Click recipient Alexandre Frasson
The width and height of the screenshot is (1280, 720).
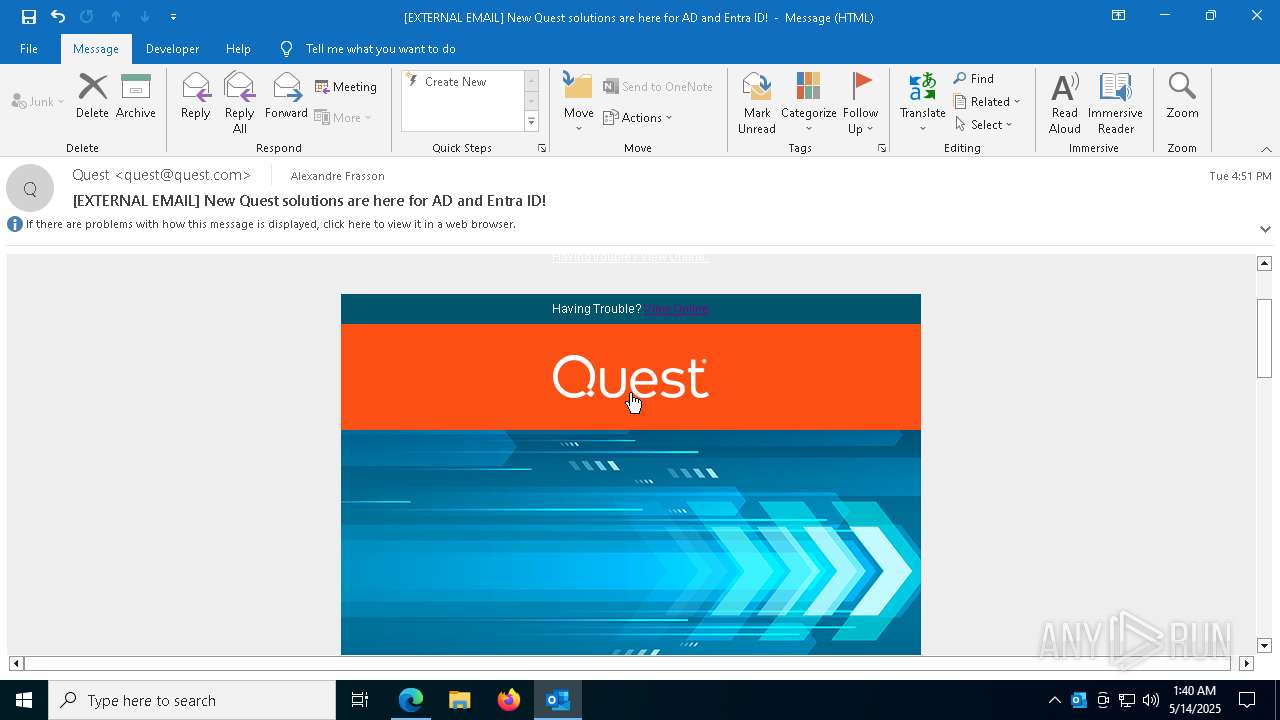click(337, 176)
